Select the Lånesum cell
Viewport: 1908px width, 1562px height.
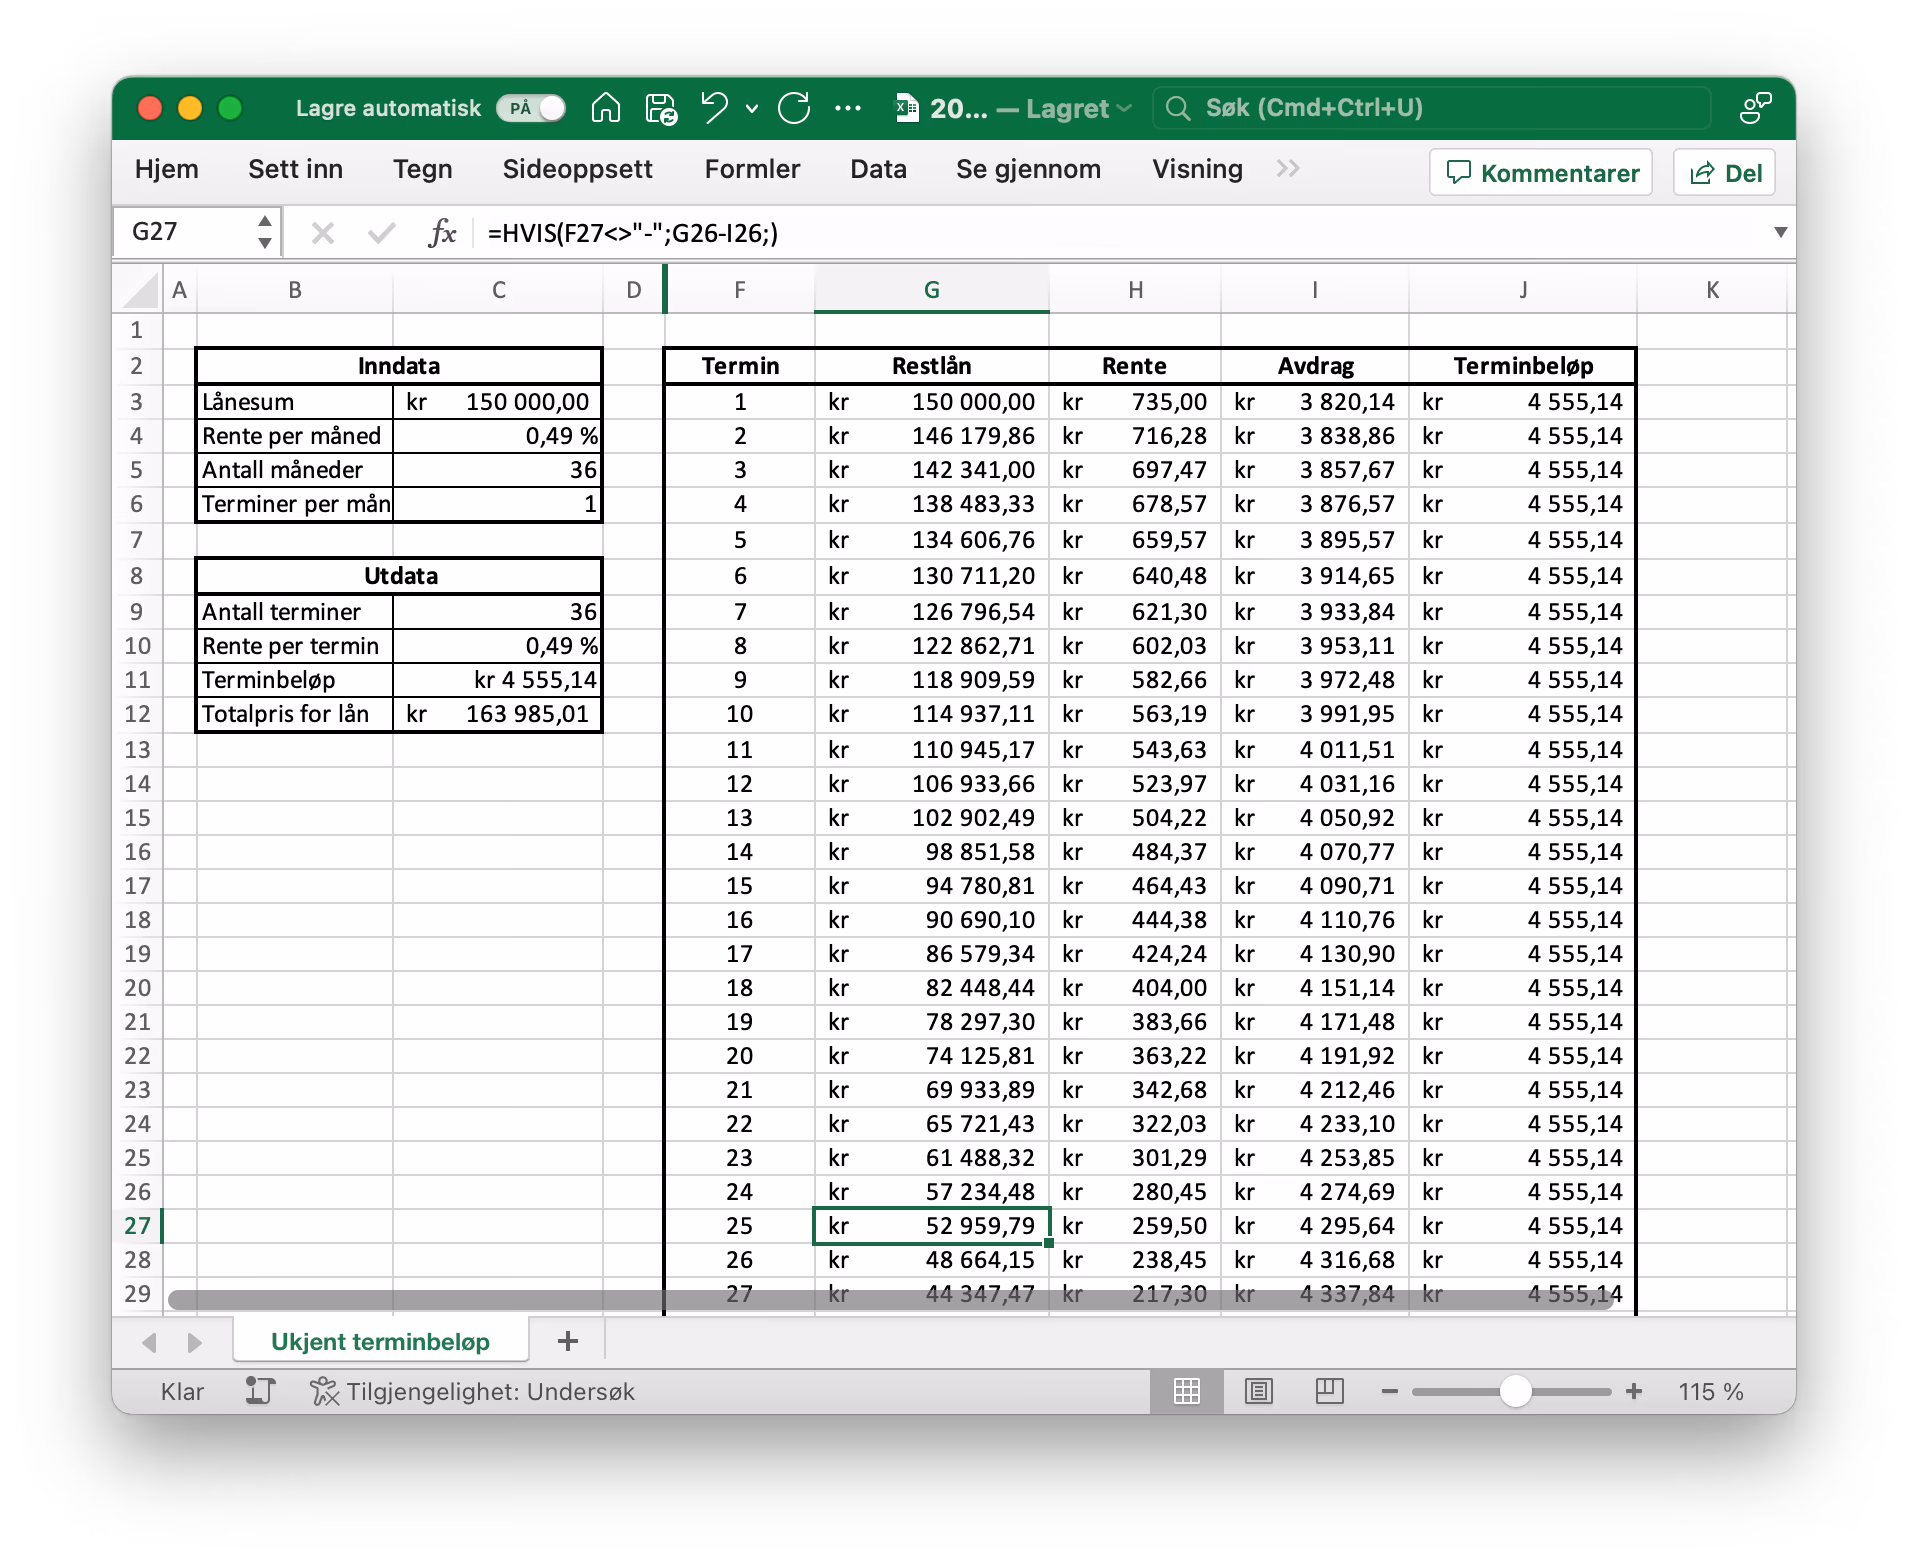point(295,402)
